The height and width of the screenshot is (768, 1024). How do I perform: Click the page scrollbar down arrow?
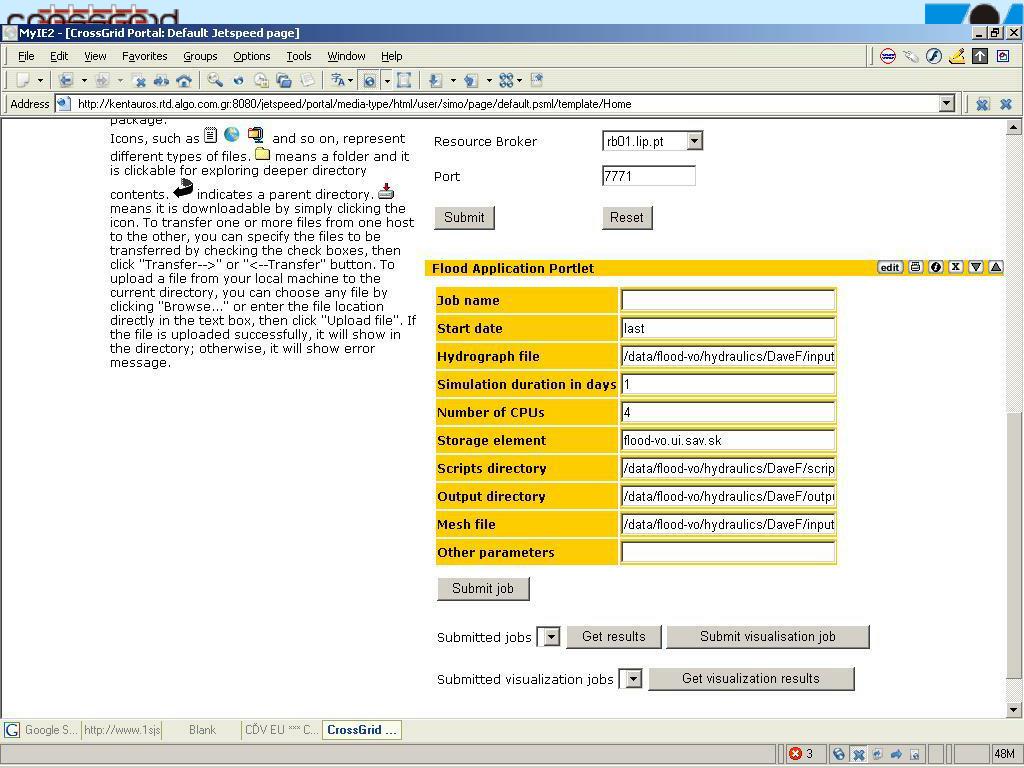(x=1014, y=709)
